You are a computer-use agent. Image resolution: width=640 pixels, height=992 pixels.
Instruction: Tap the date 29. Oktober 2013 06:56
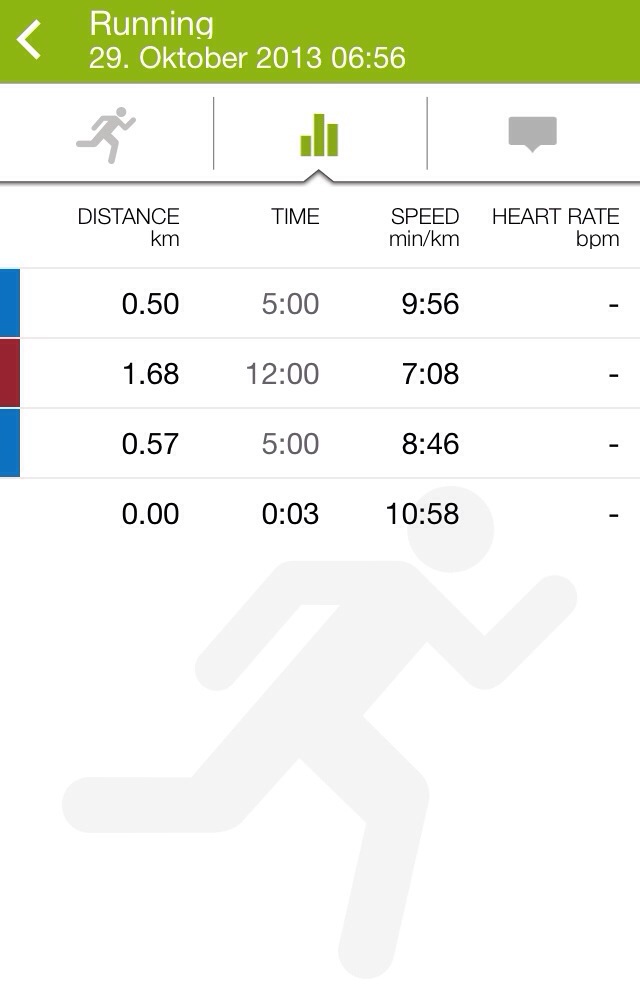[247, 58]
